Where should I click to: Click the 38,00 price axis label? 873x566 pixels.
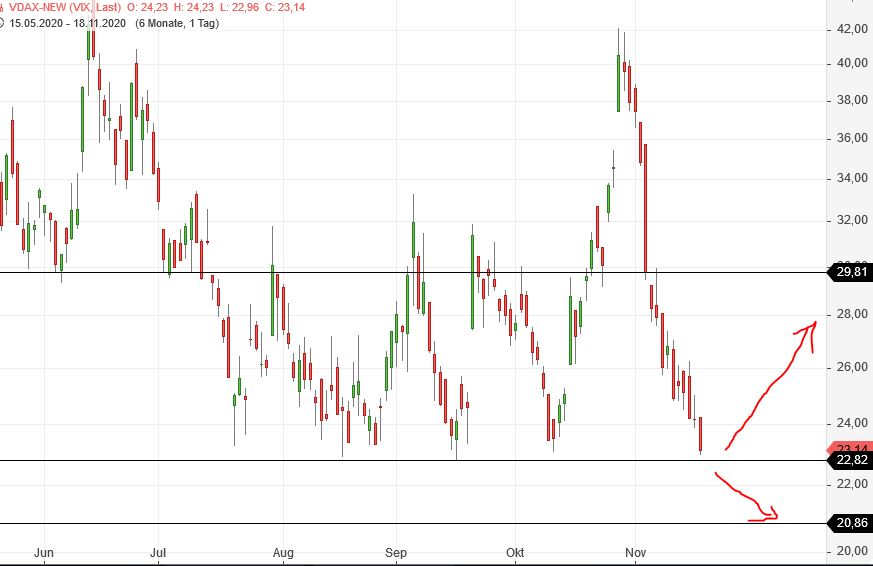[x=852, y=100]
